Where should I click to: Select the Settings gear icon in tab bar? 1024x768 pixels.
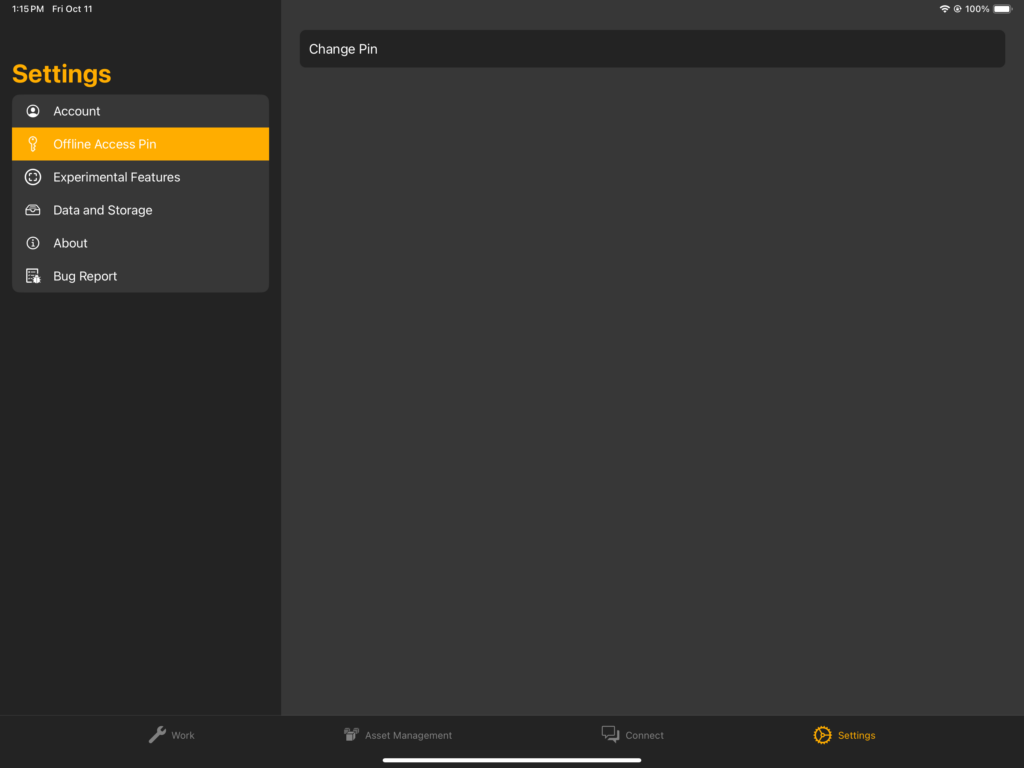(820, 734)
